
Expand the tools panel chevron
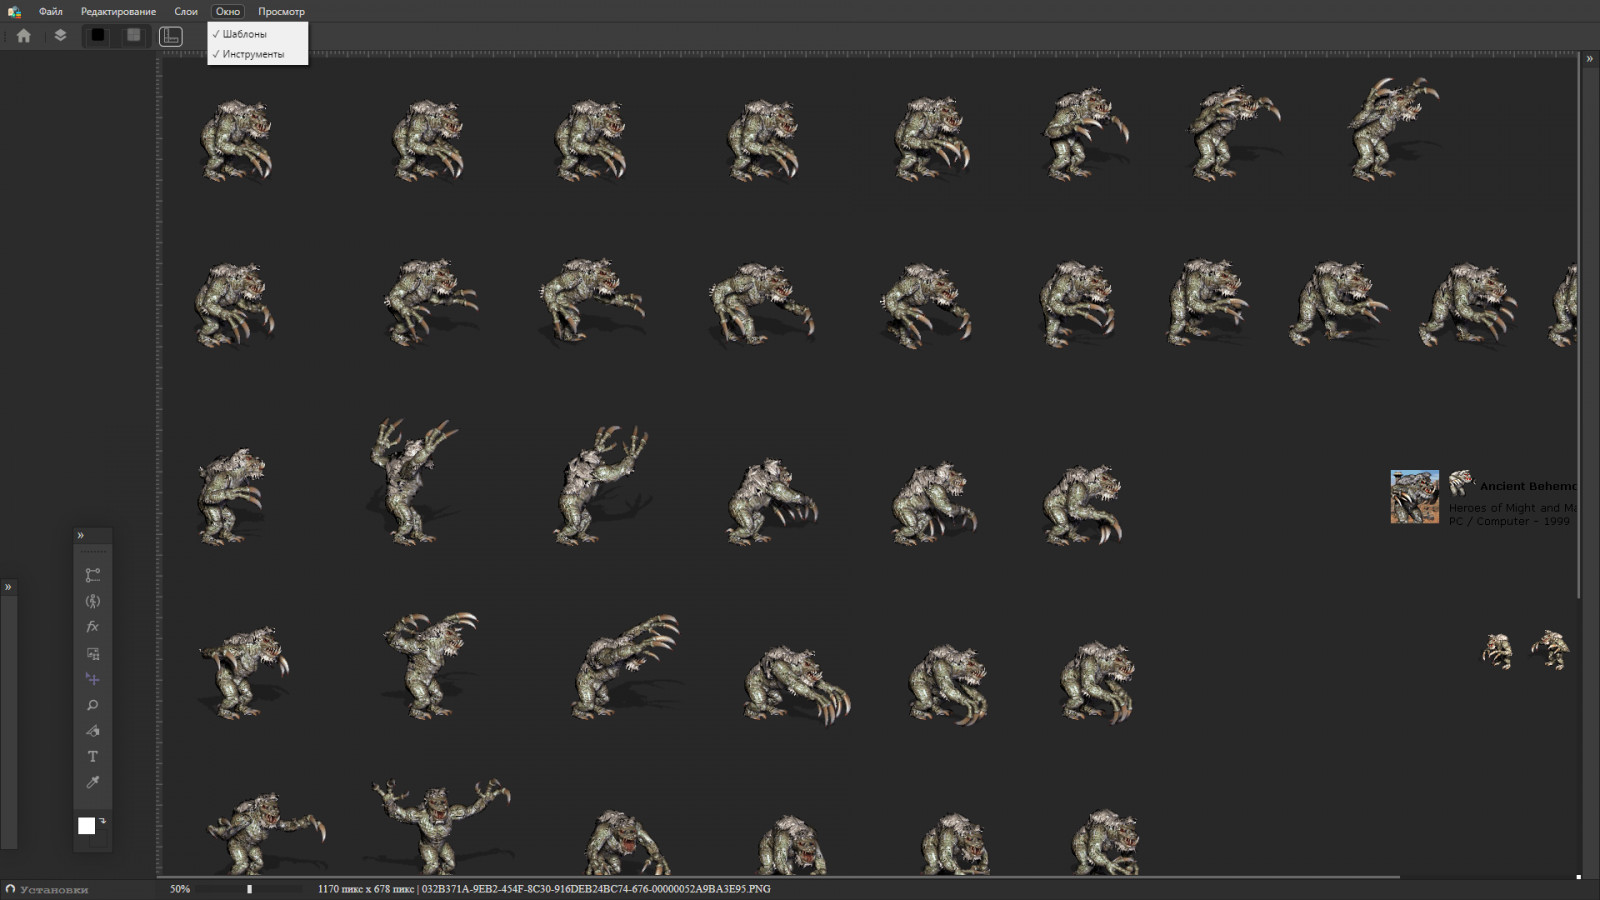click(x=81, y=536)
